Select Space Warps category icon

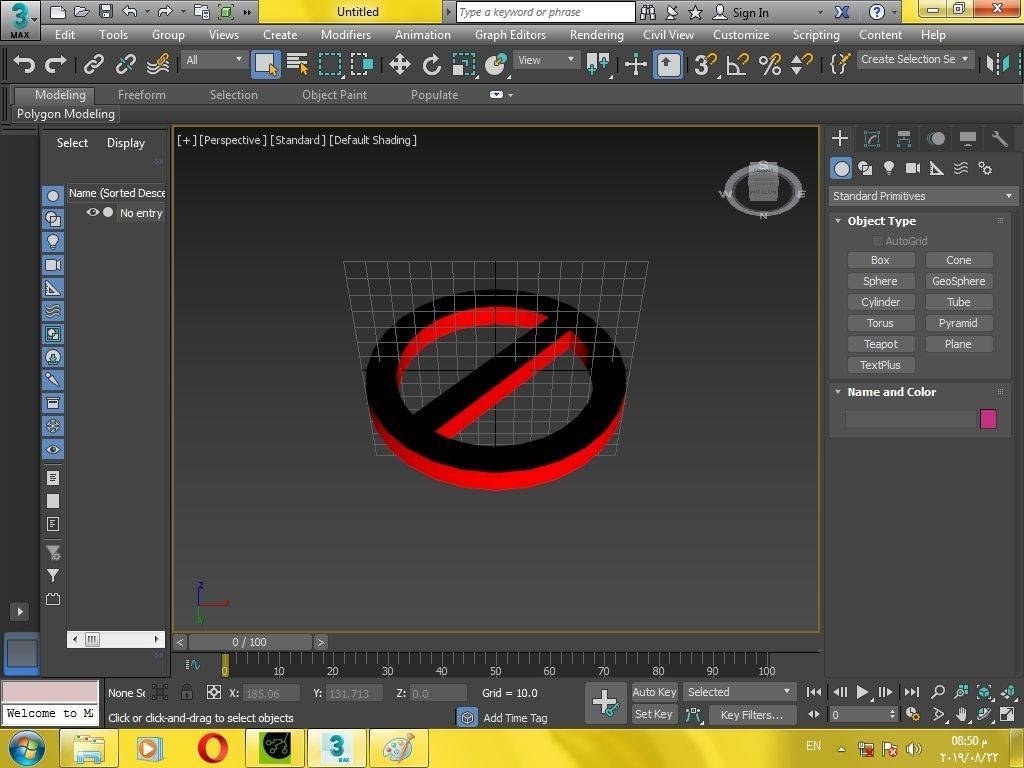(x=961, y=168)
